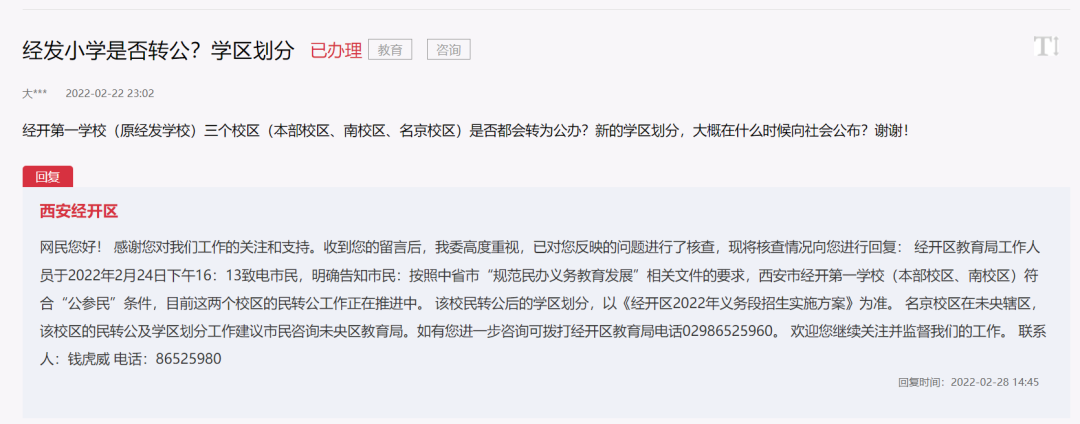Click the 回复时间 label
Screen dimensions: 1080x424
[921, 381]
